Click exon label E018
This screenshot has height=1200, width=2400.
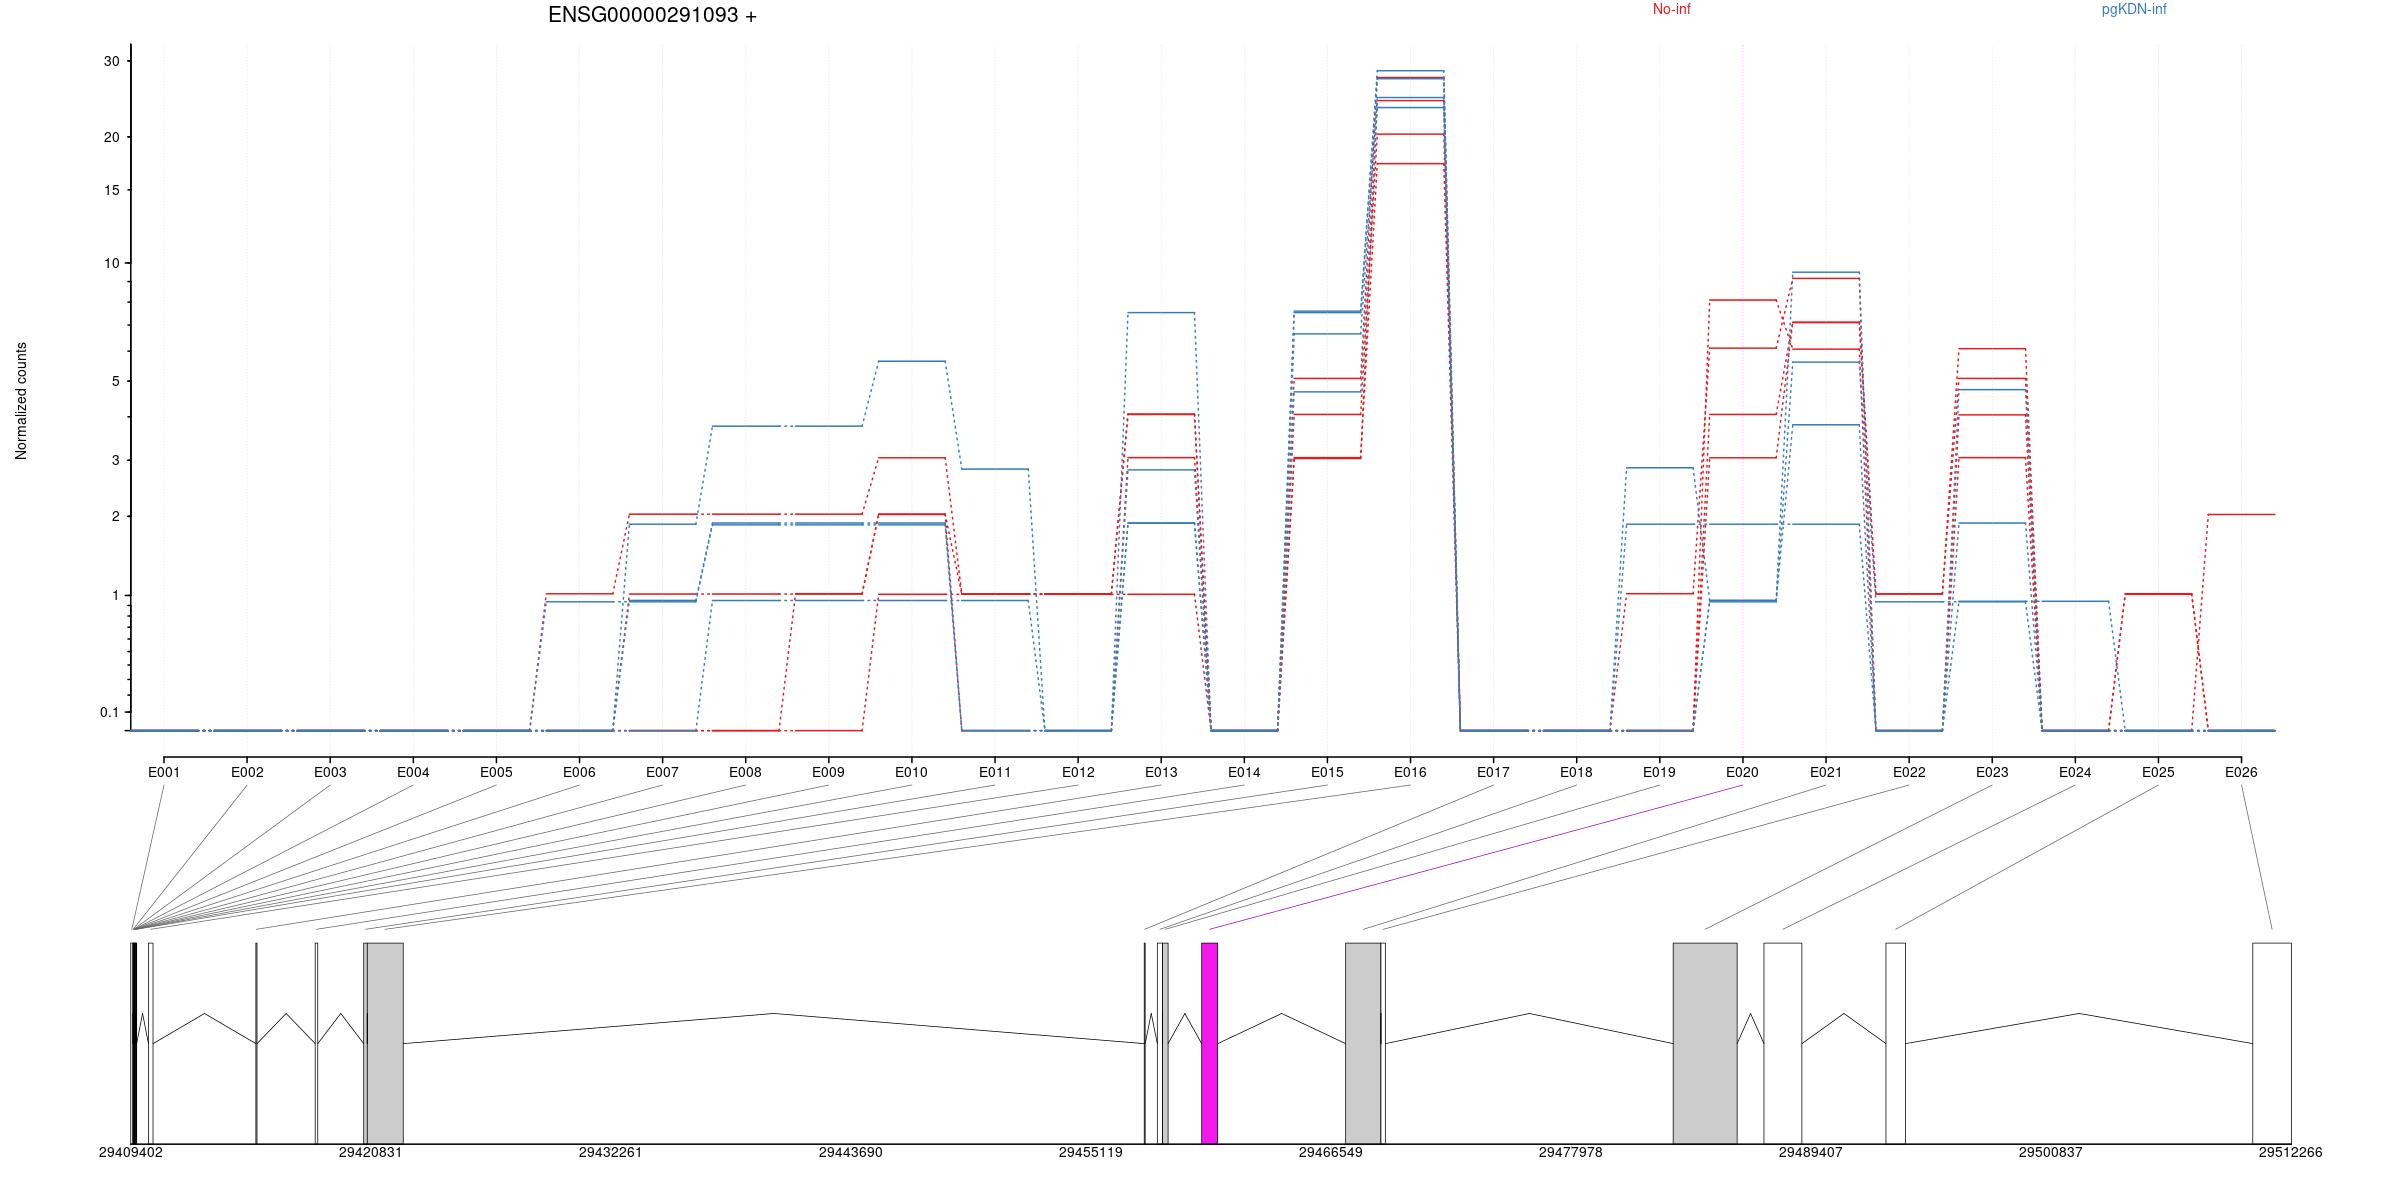point(1576,772)
